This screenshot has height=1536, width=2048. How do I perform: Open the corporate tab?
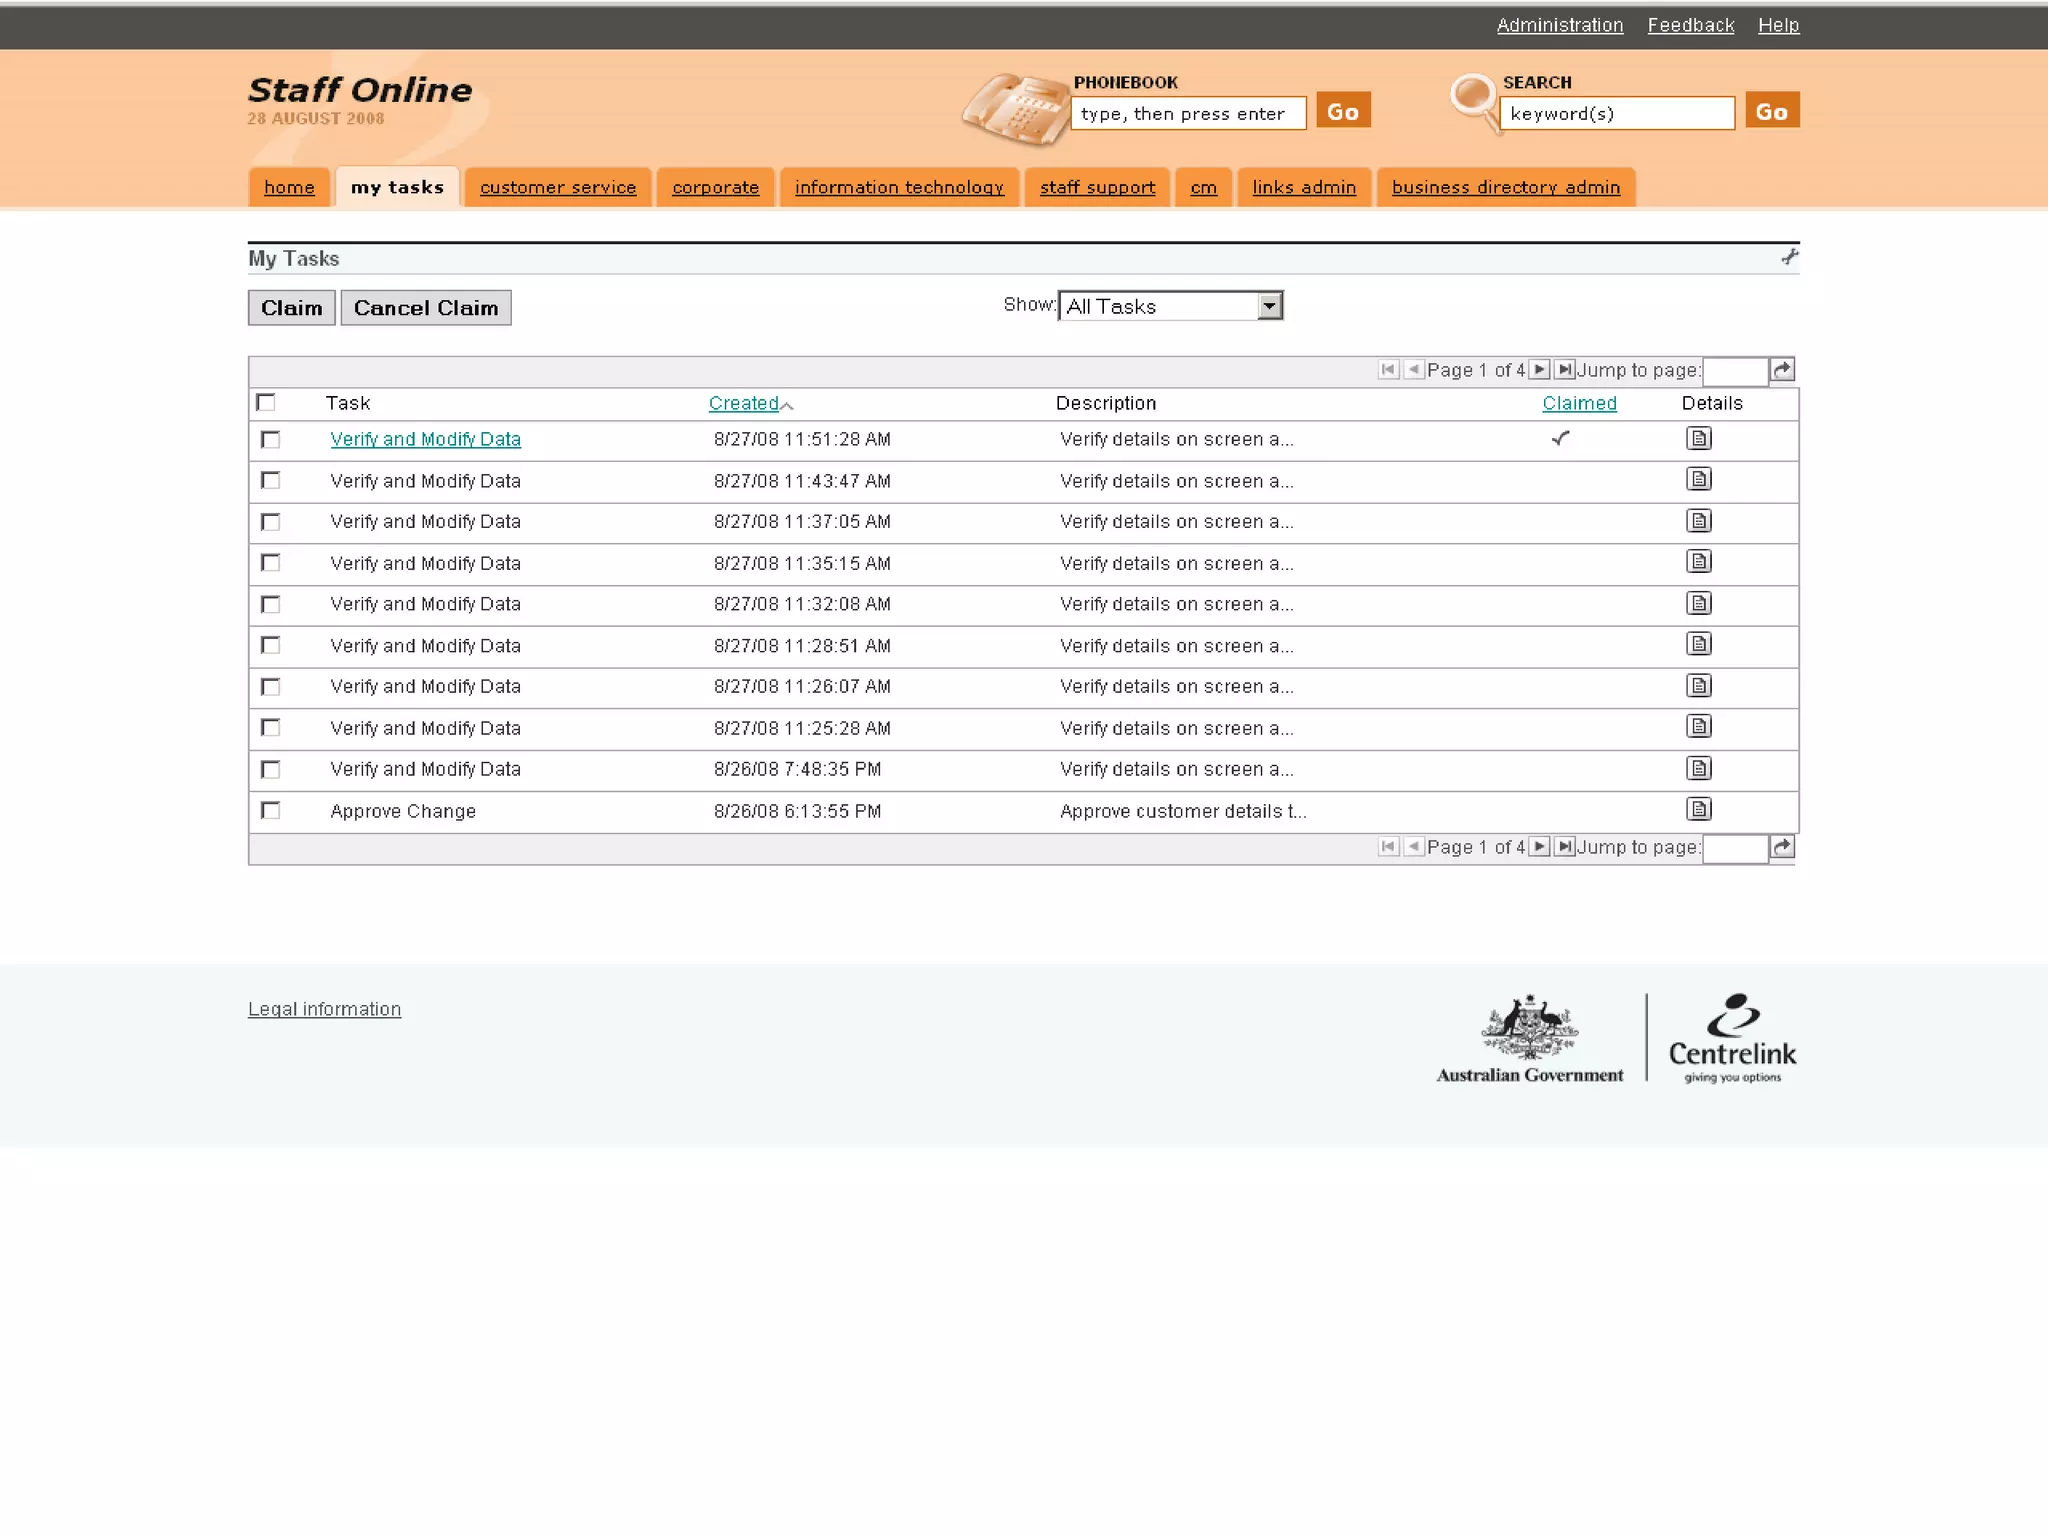[715, 187]
